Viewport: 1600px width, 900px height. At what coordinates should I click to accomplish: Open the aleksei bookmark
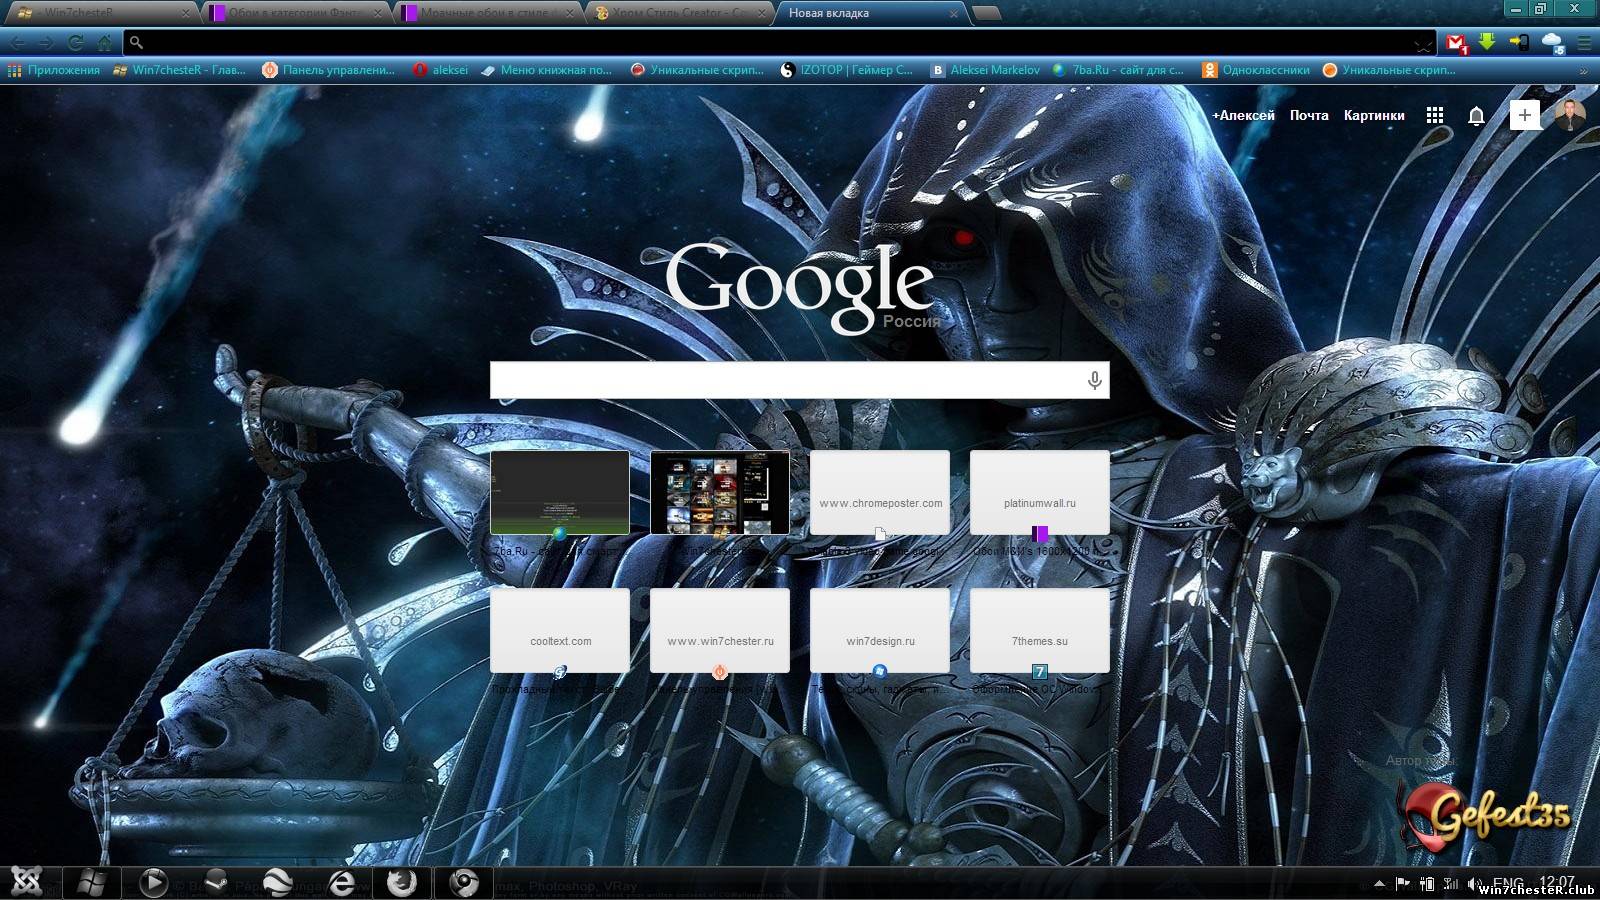pos(440,70)
